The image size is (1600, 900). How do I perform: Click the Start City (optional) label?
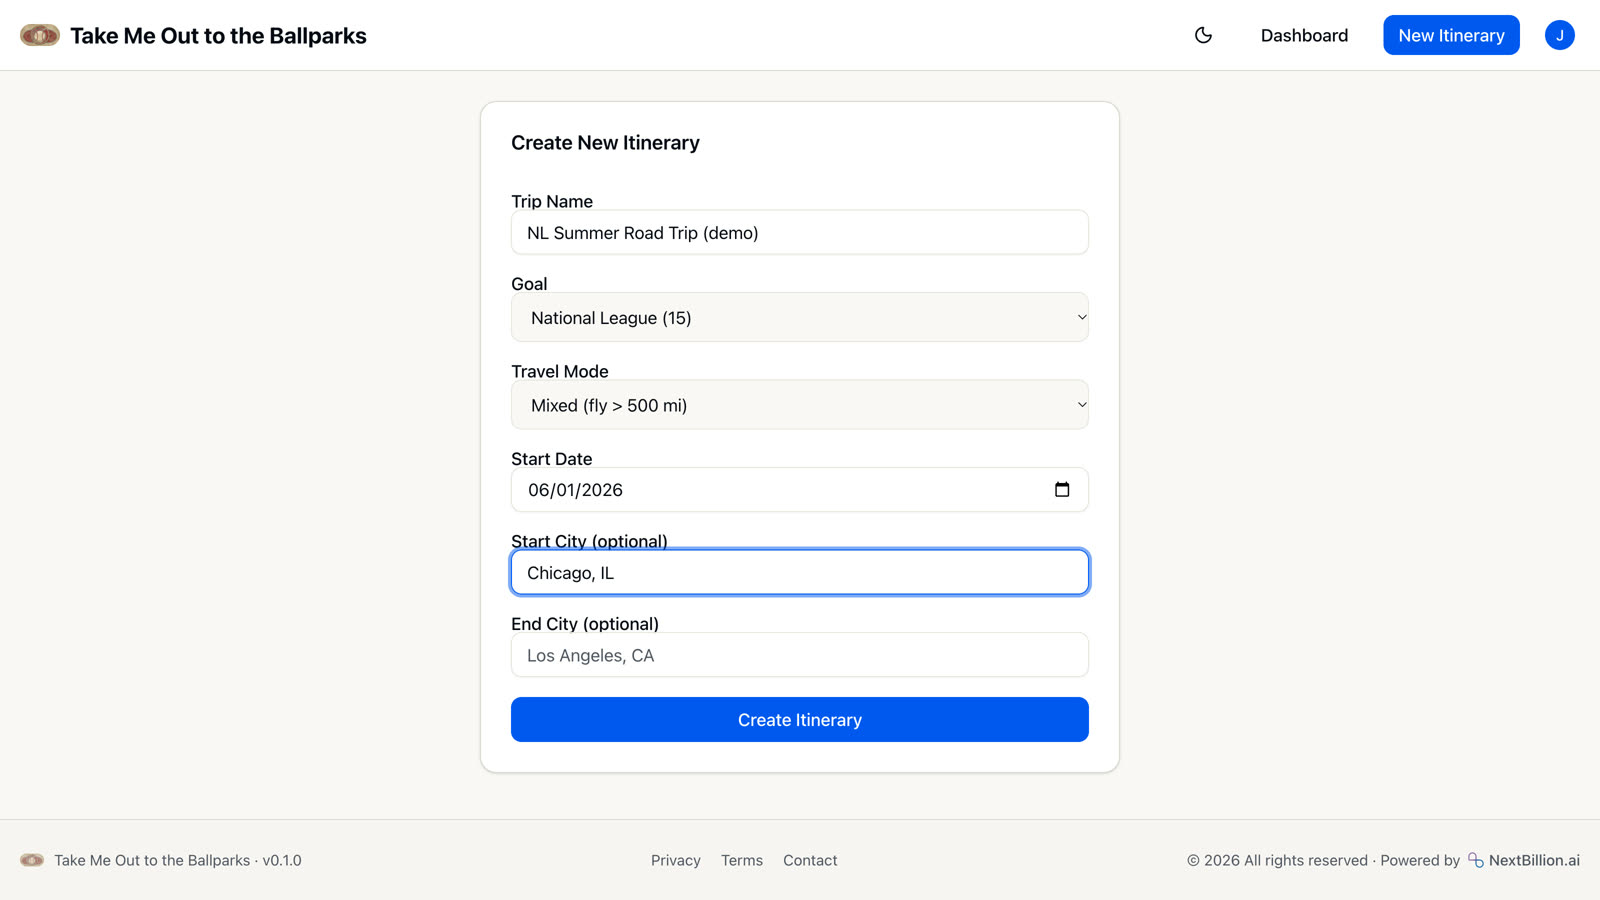click(x=589, y=541)
